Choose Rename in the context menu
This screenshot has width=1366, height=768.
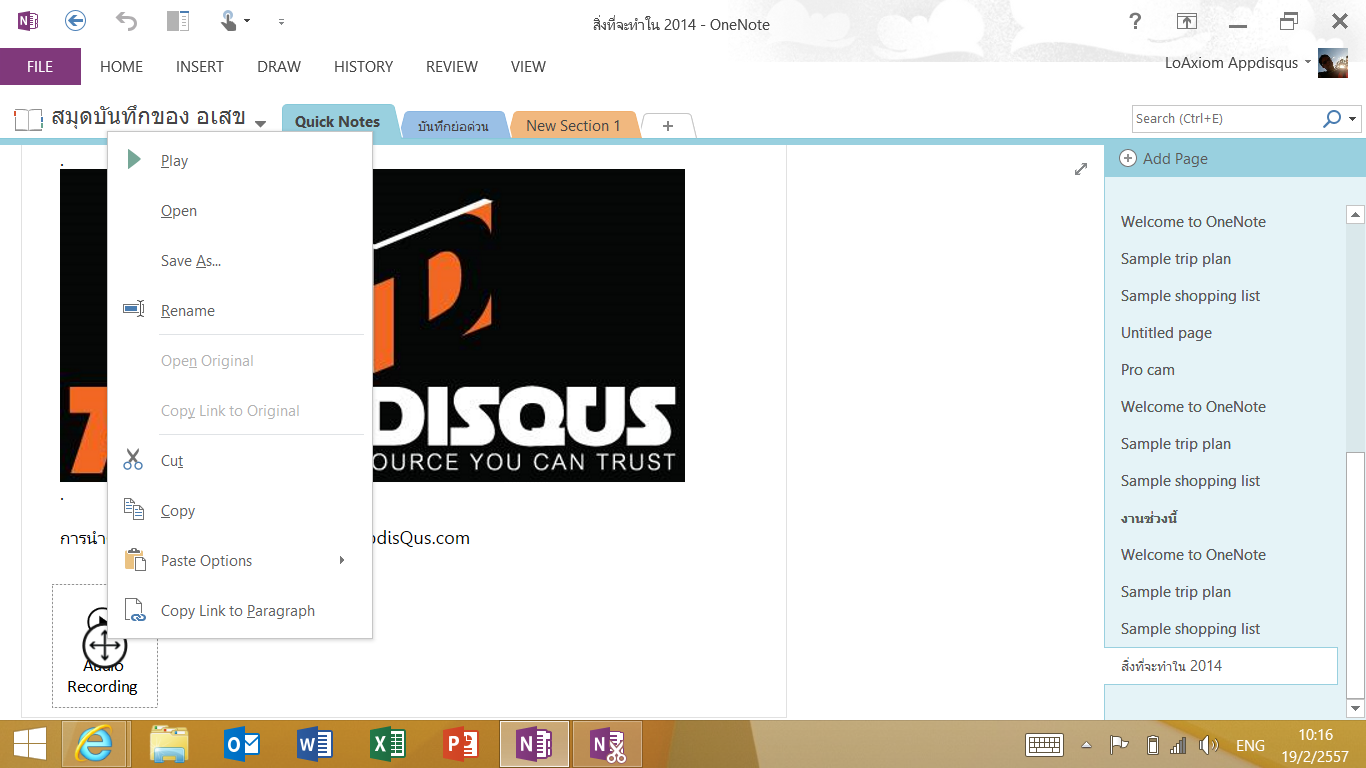[240, 310]
